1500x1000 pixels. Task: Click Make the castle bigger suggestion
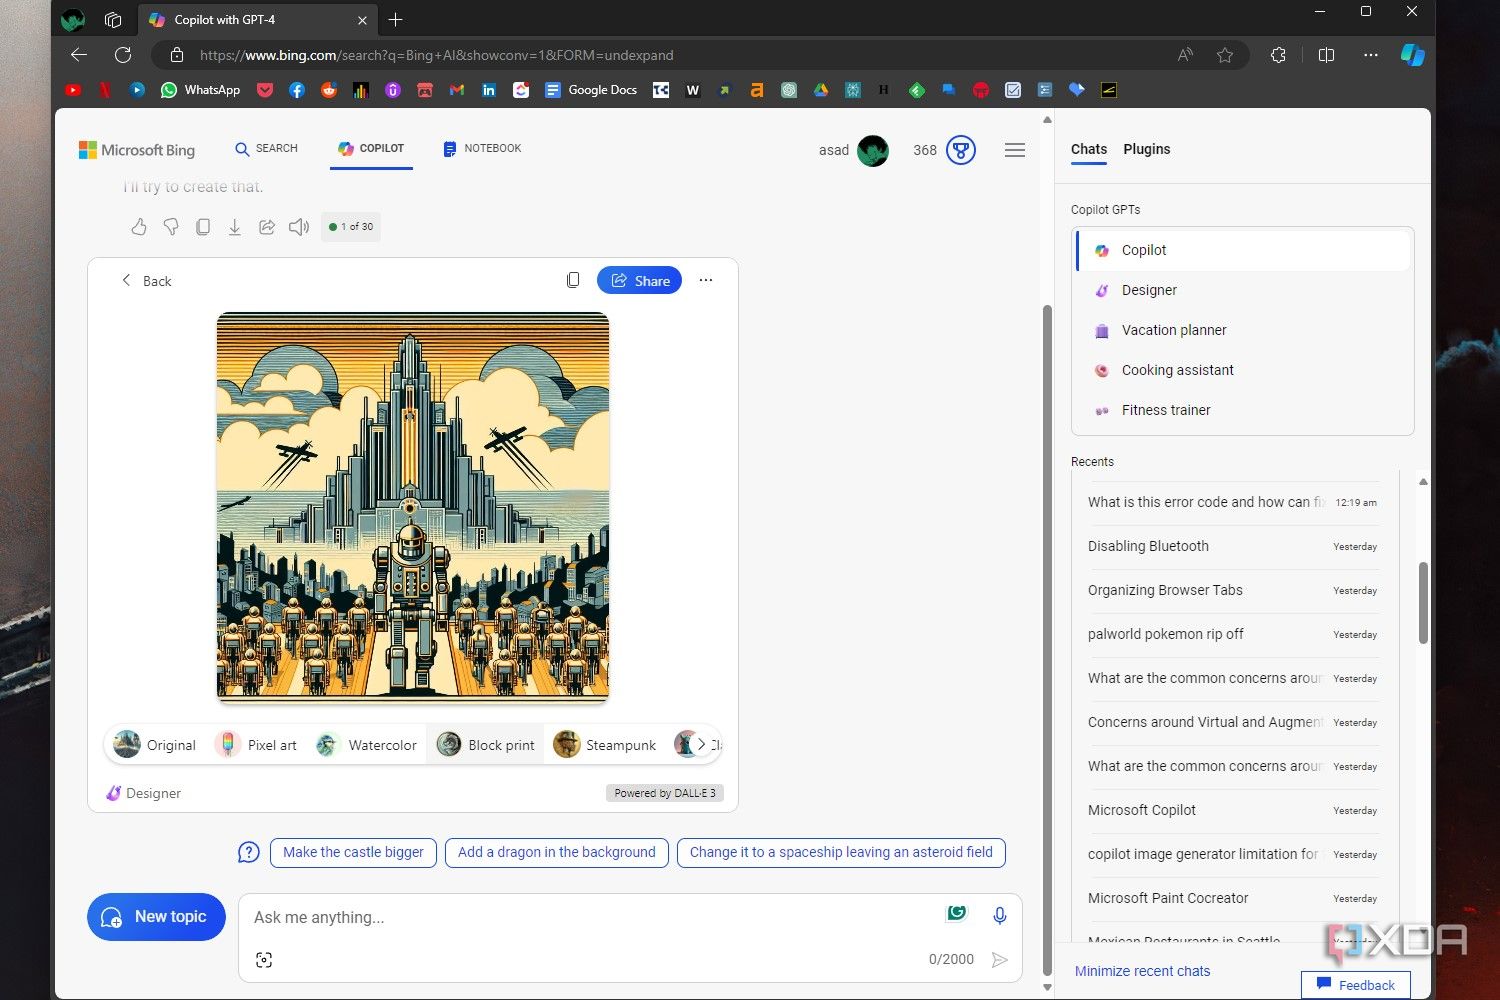pyautogui.click(x=353, y=853)
